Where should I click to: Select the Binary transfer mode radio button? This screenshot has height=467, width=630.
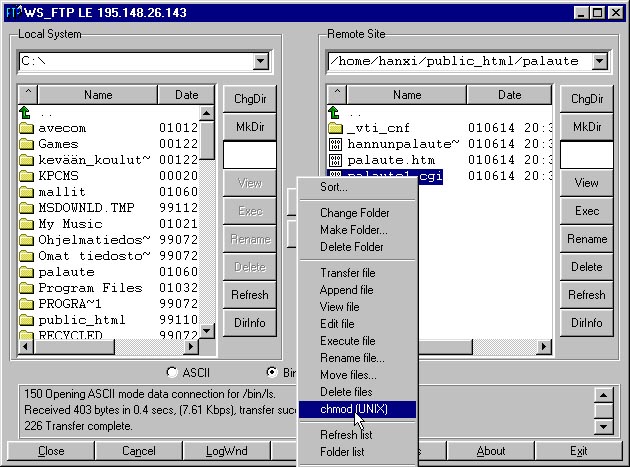pyautogui.click(x=273, y=372)
